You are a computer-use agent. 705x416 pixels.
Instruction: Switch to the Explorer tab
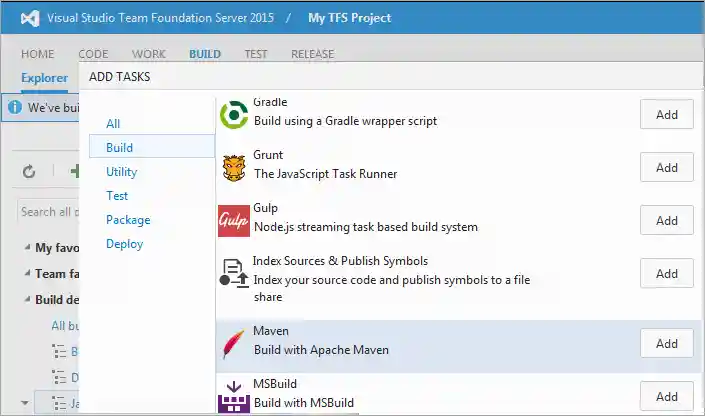45,78
